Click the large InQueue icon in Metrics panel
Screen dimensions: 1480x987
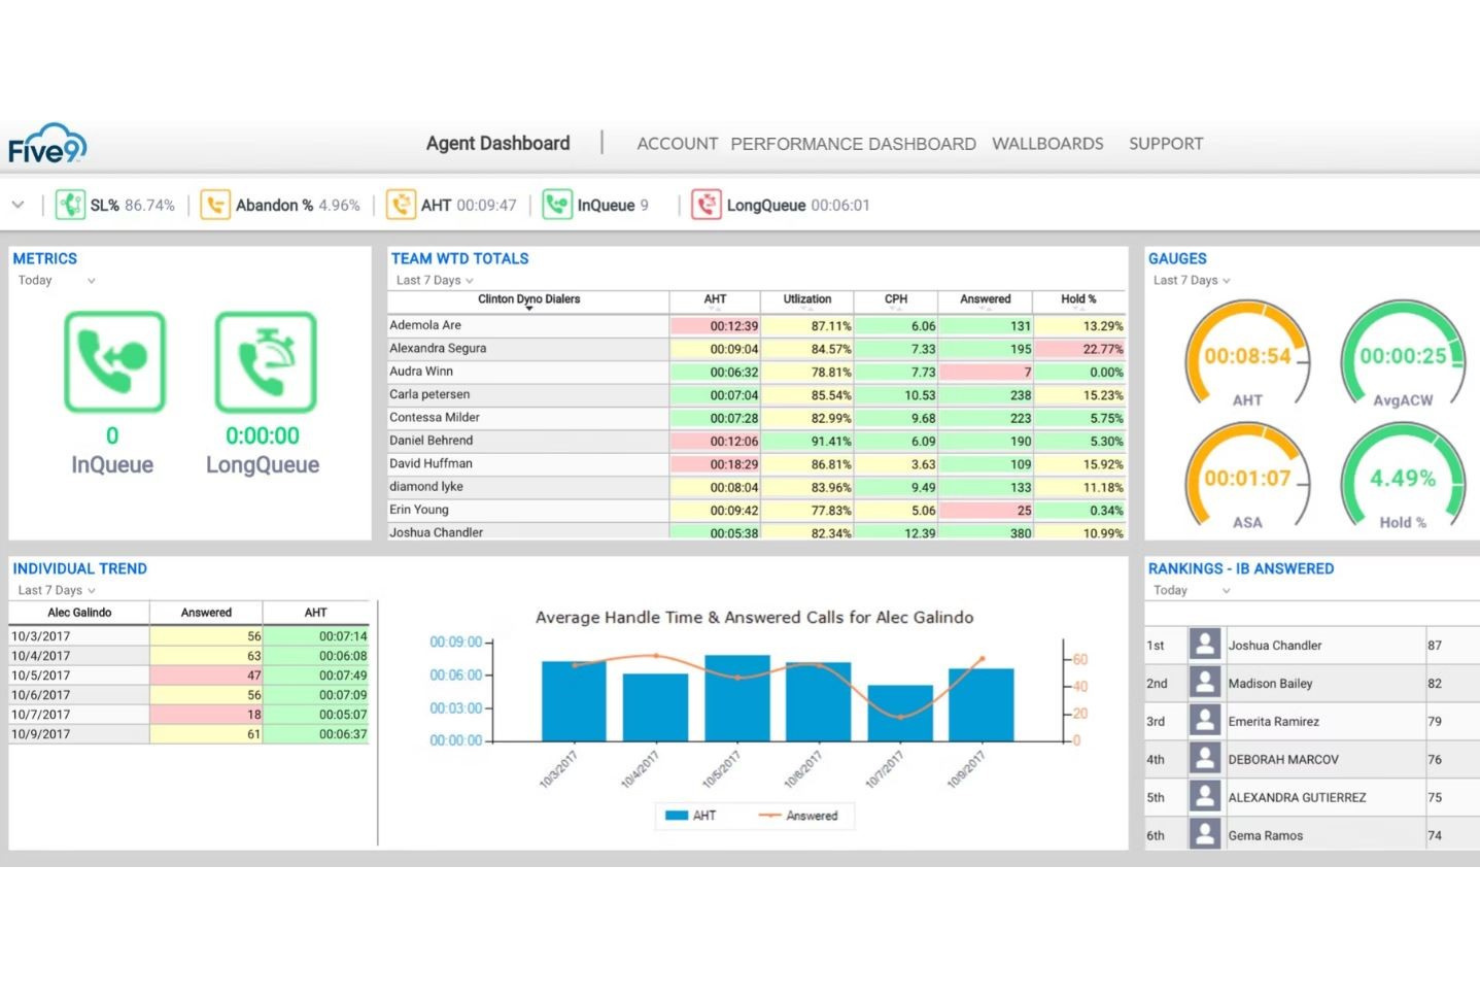point(113,362)
